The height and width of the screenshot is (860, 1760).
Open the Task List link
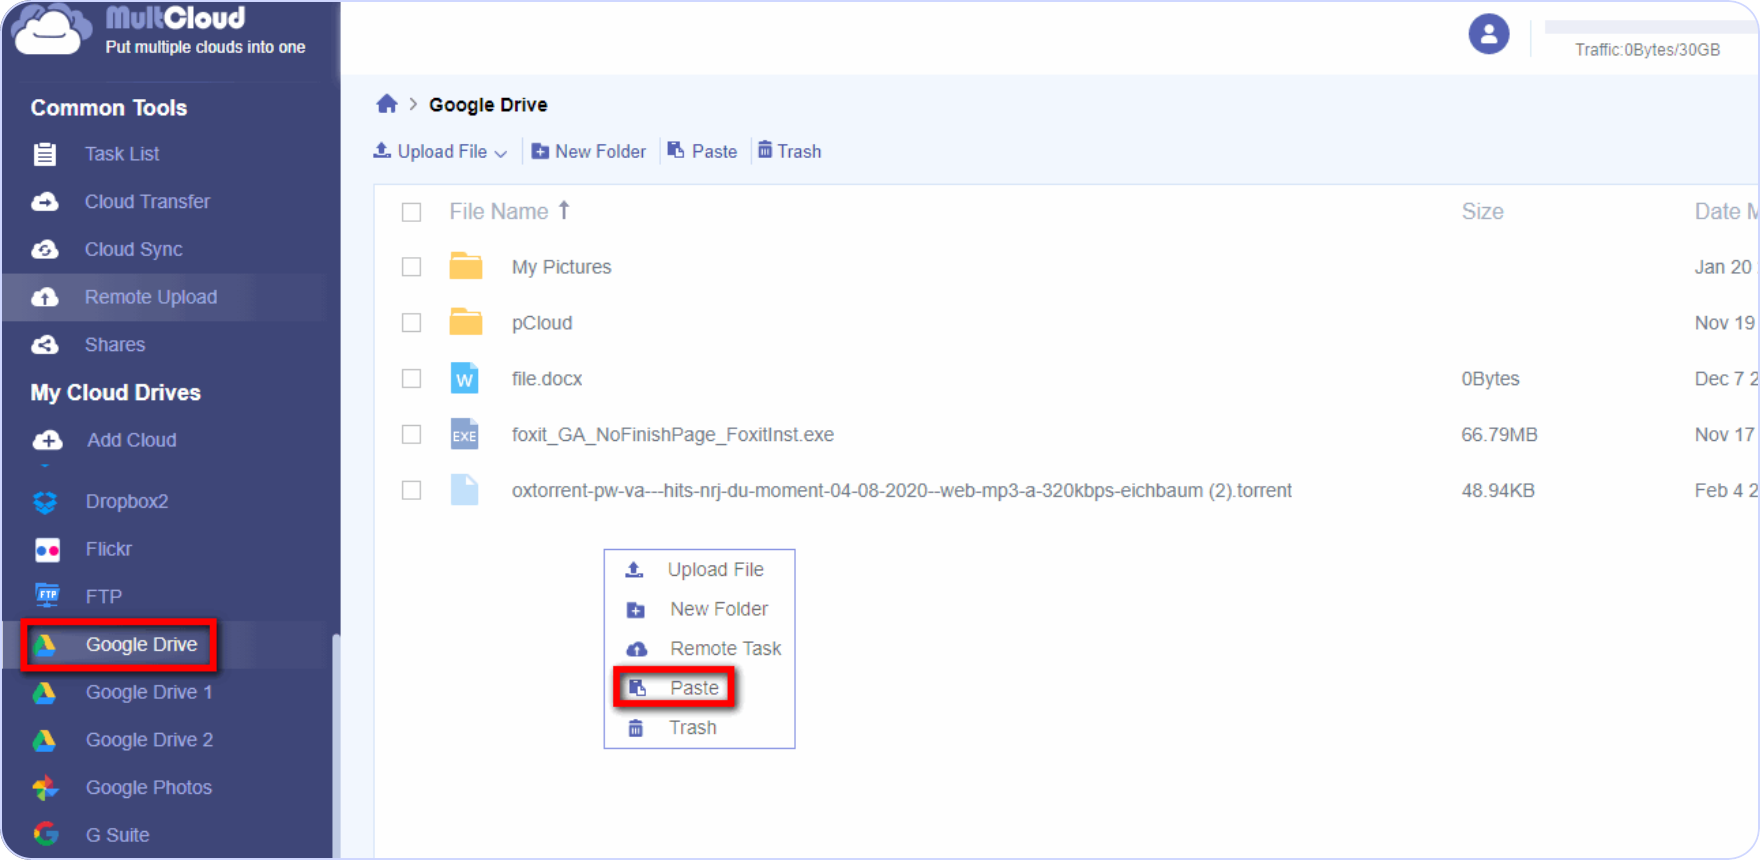(122, 154)
